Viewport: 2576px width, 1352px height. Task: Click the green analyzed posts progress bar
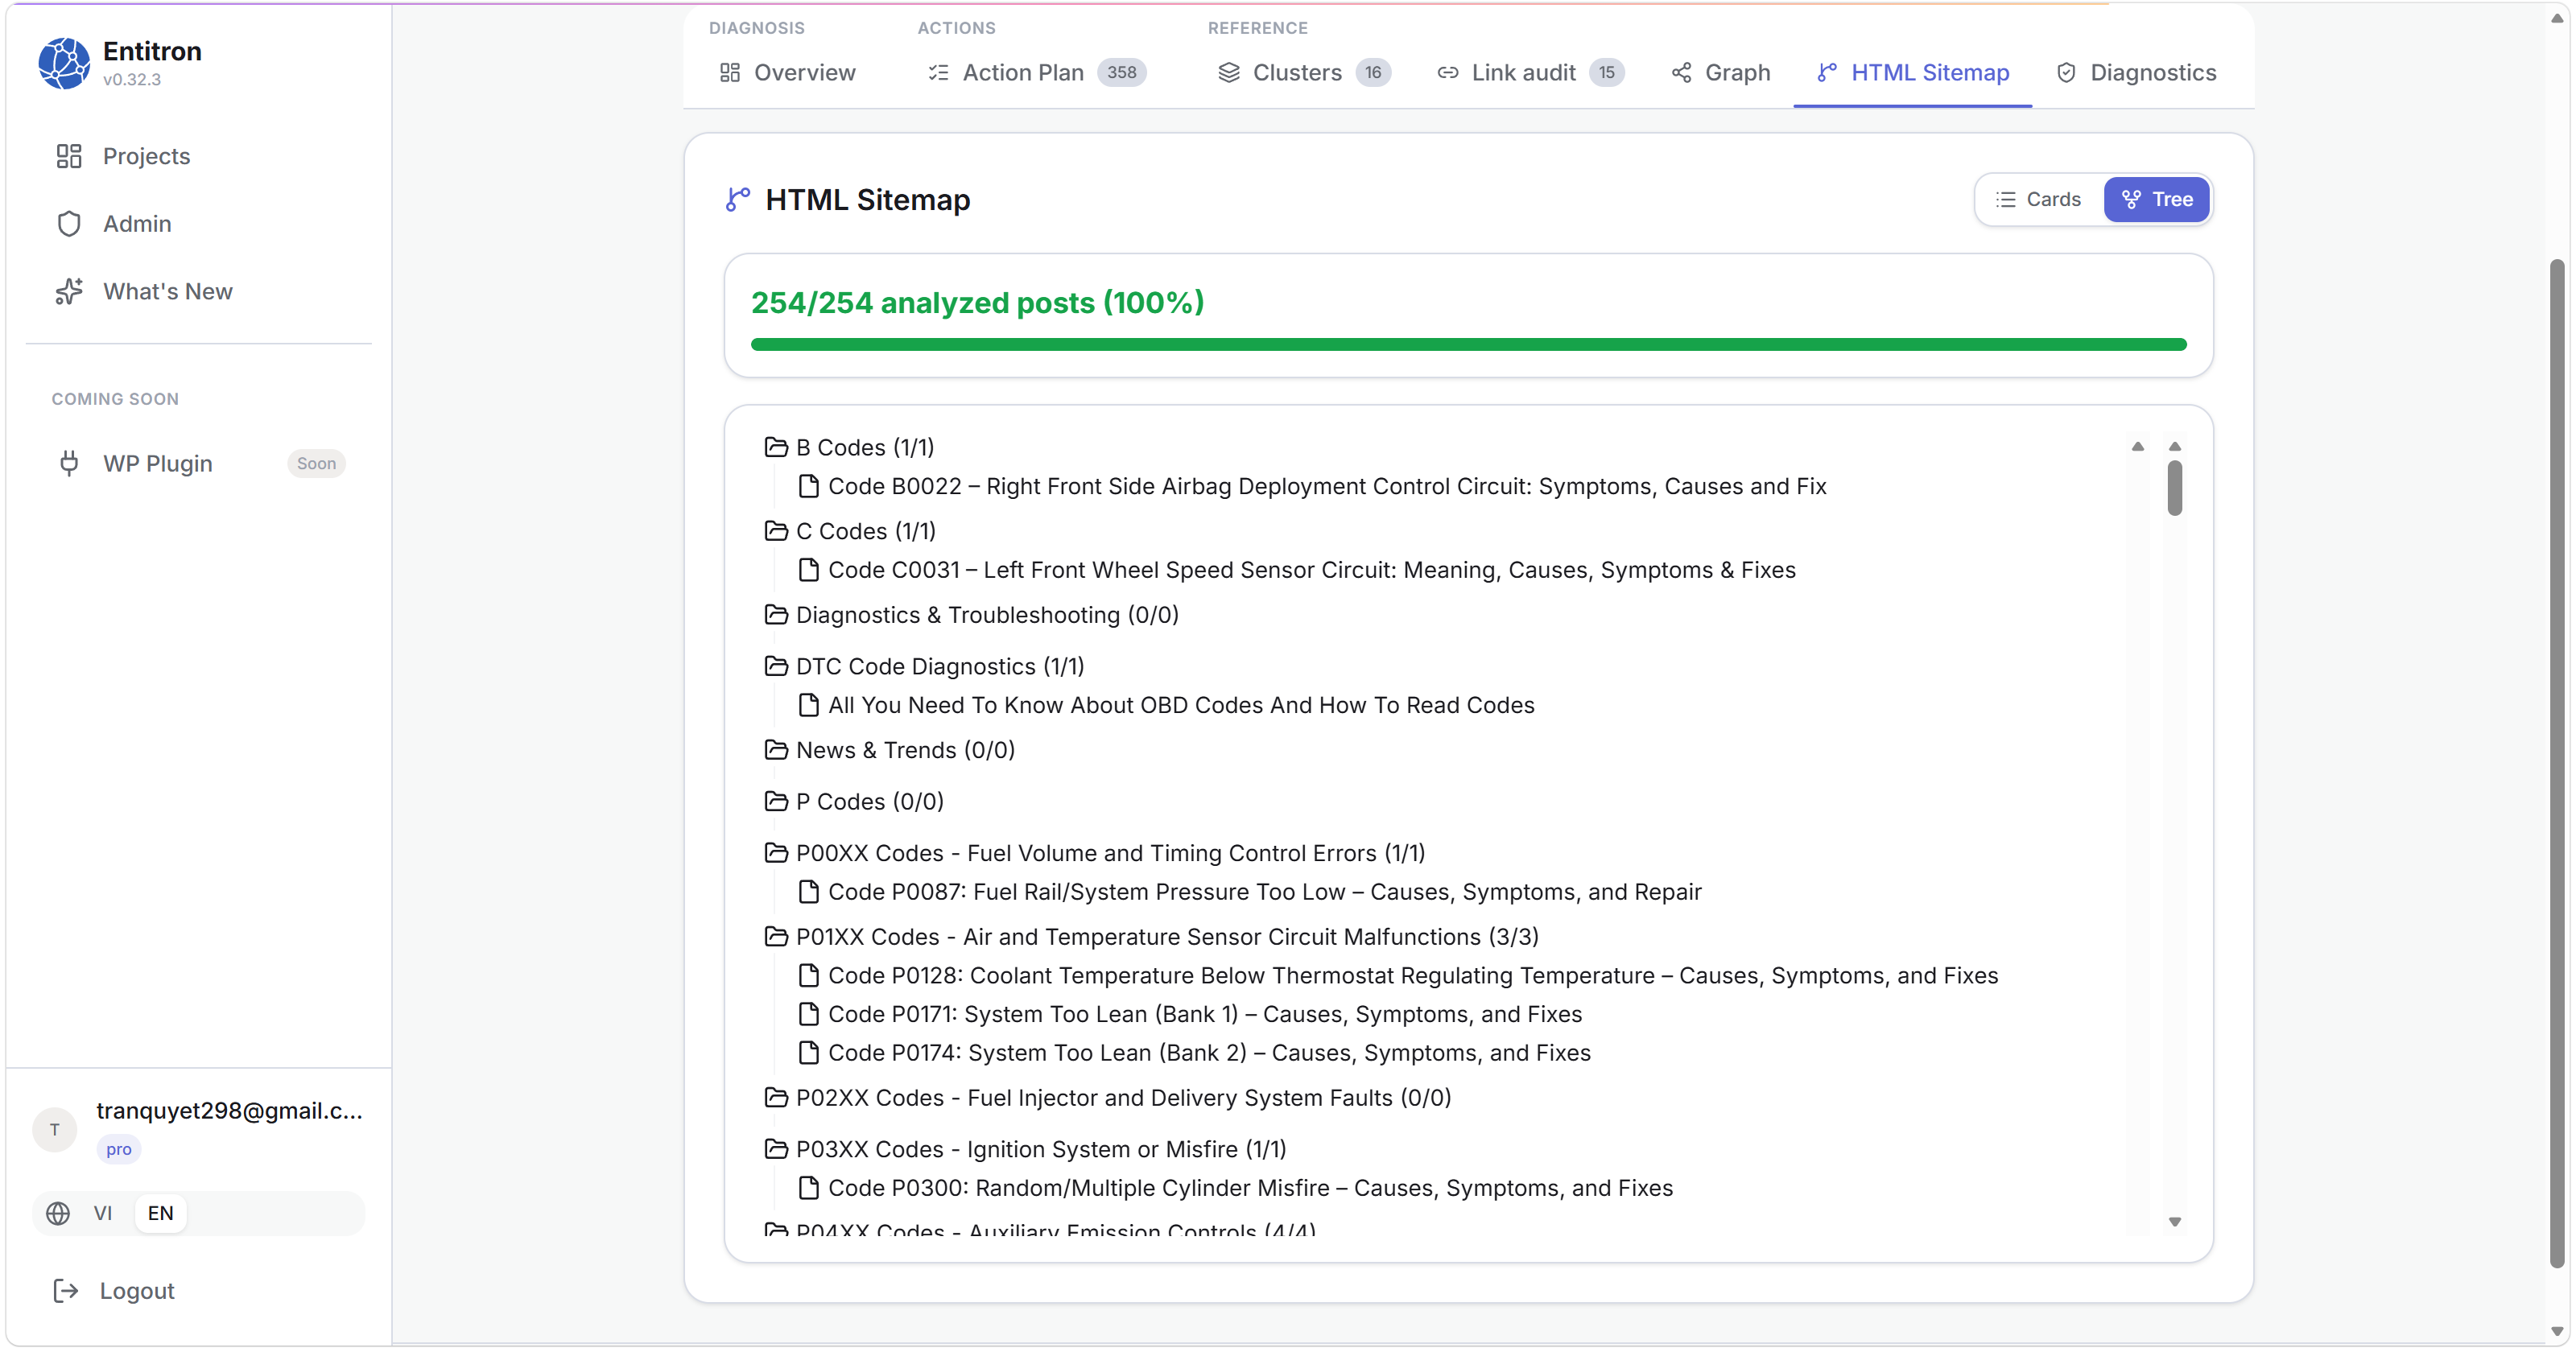coord(1468,344)
